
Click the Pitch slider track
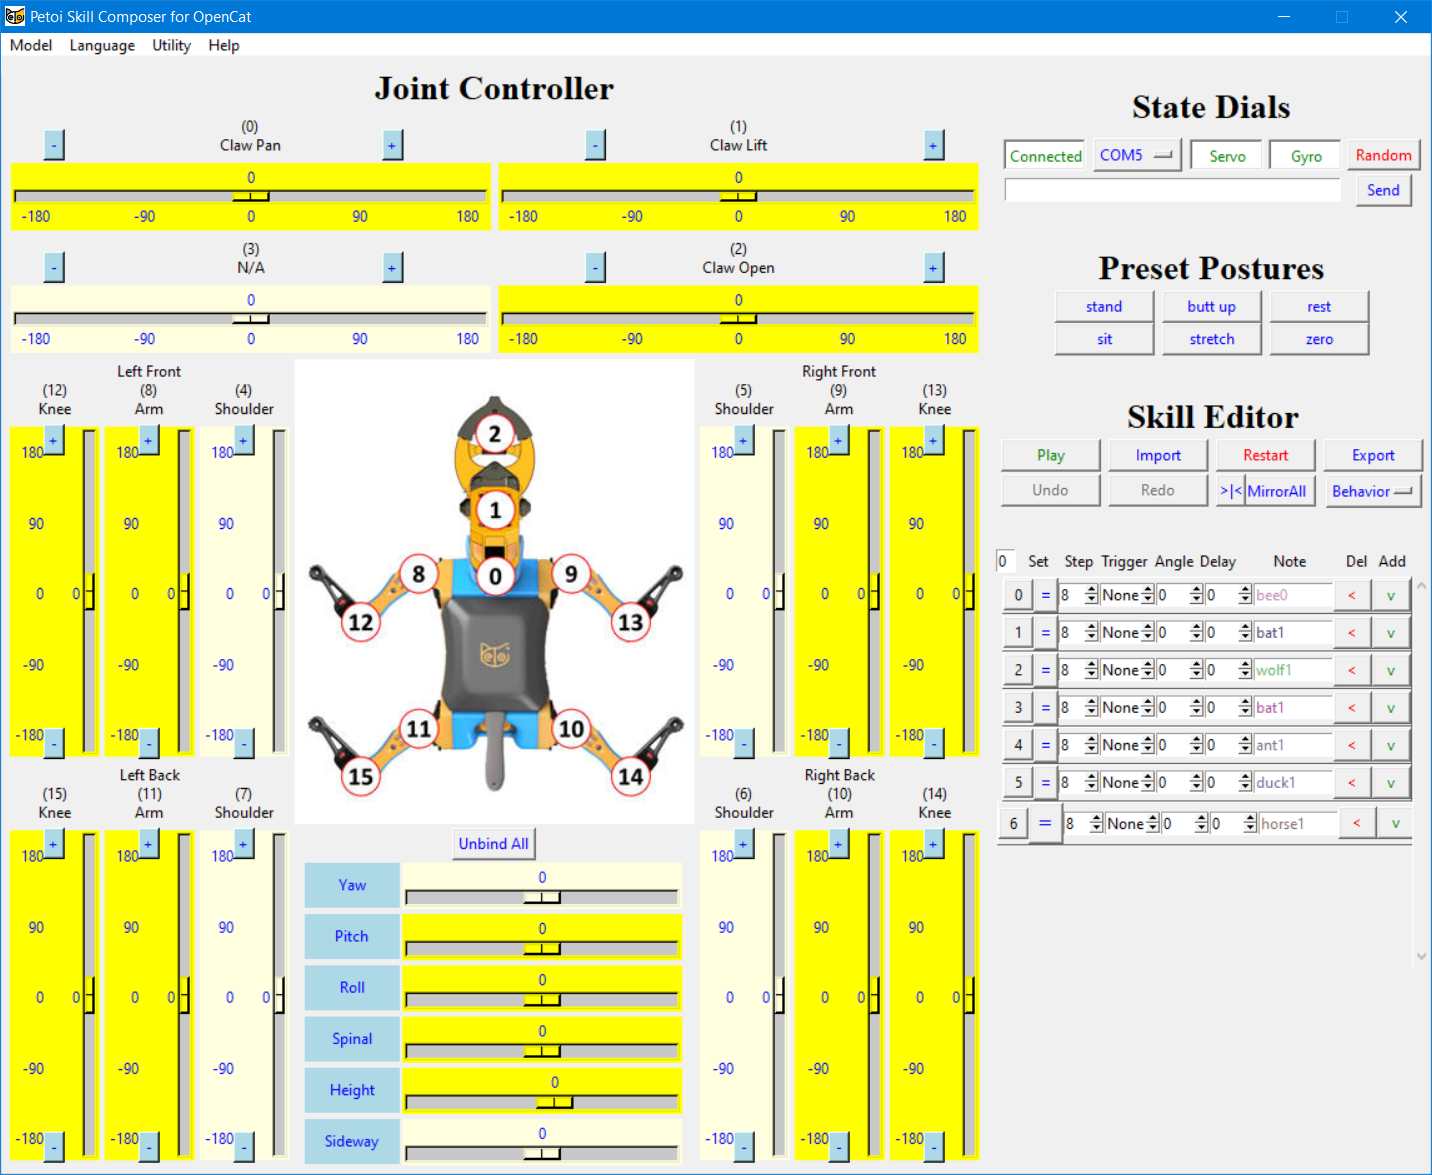point(541,948)
